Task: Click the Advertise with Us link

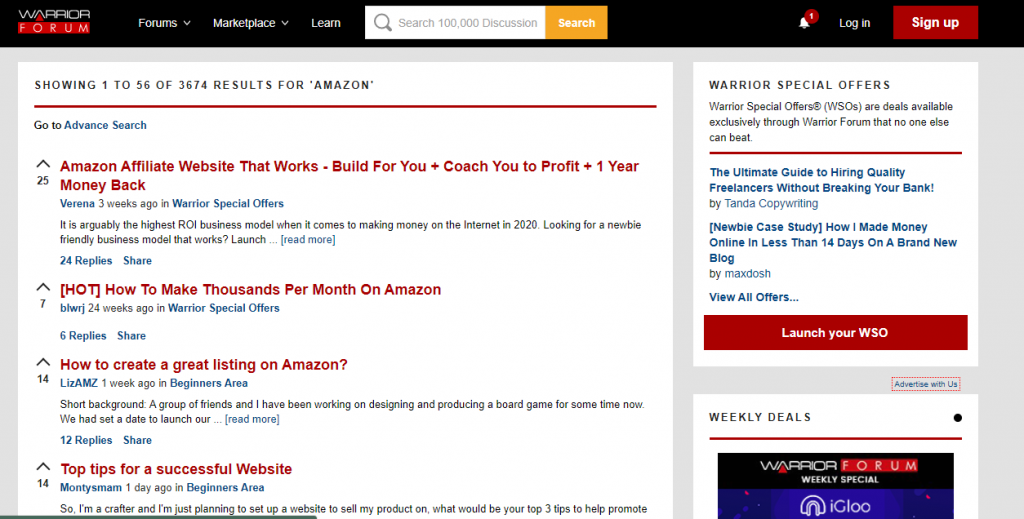Action: 925,384
